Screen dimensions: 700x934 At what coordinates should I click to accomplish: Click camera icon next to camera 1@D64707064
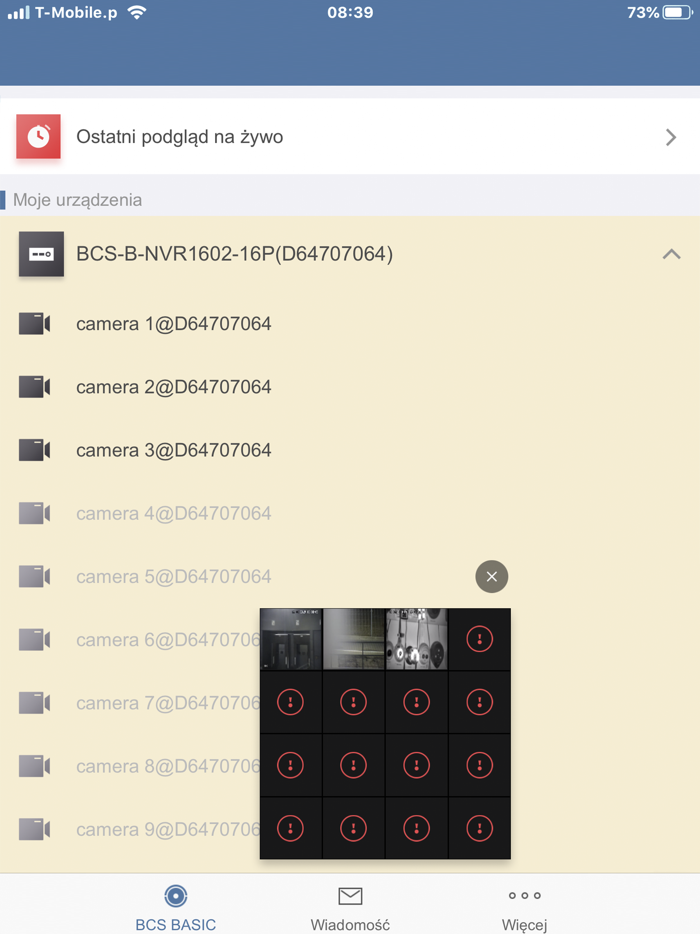click(34, 324)
